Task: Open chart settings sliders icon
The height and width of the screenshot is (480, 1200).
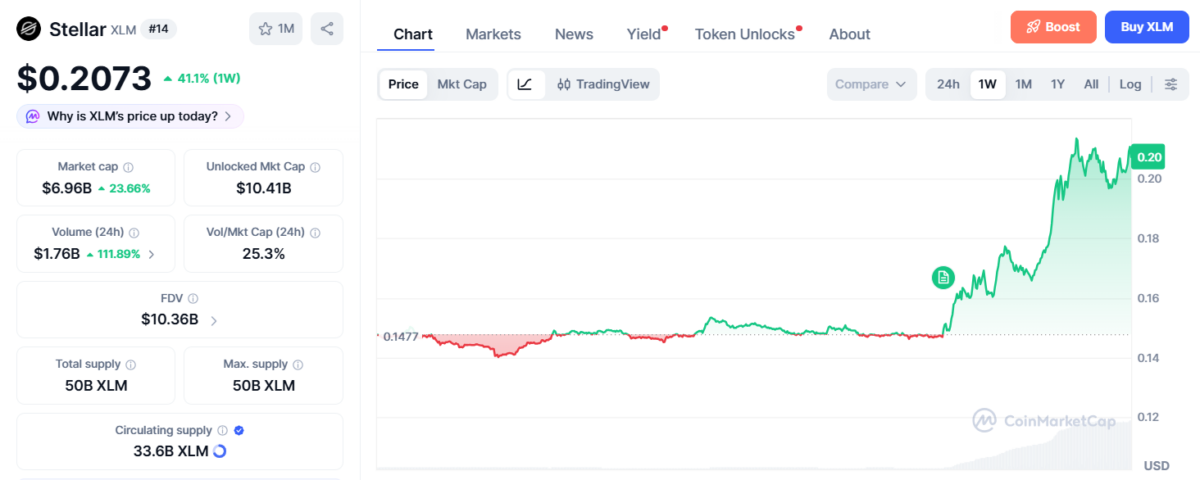Action: coord(1170,84)
